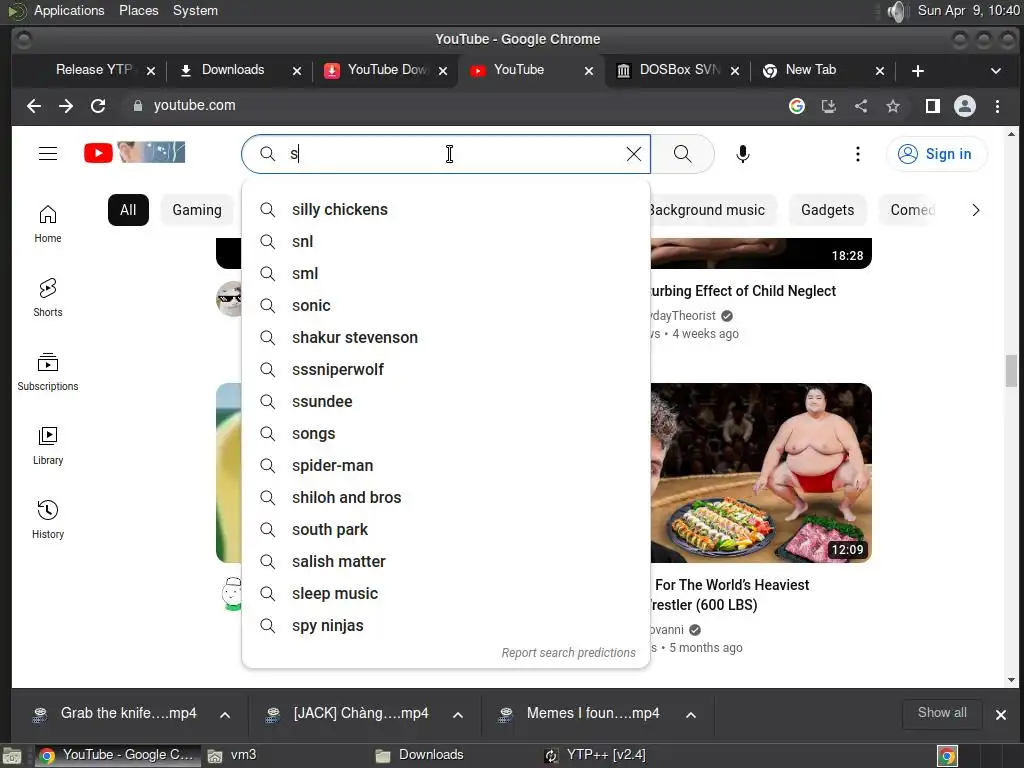Select the Gadgets category chip

827,210
